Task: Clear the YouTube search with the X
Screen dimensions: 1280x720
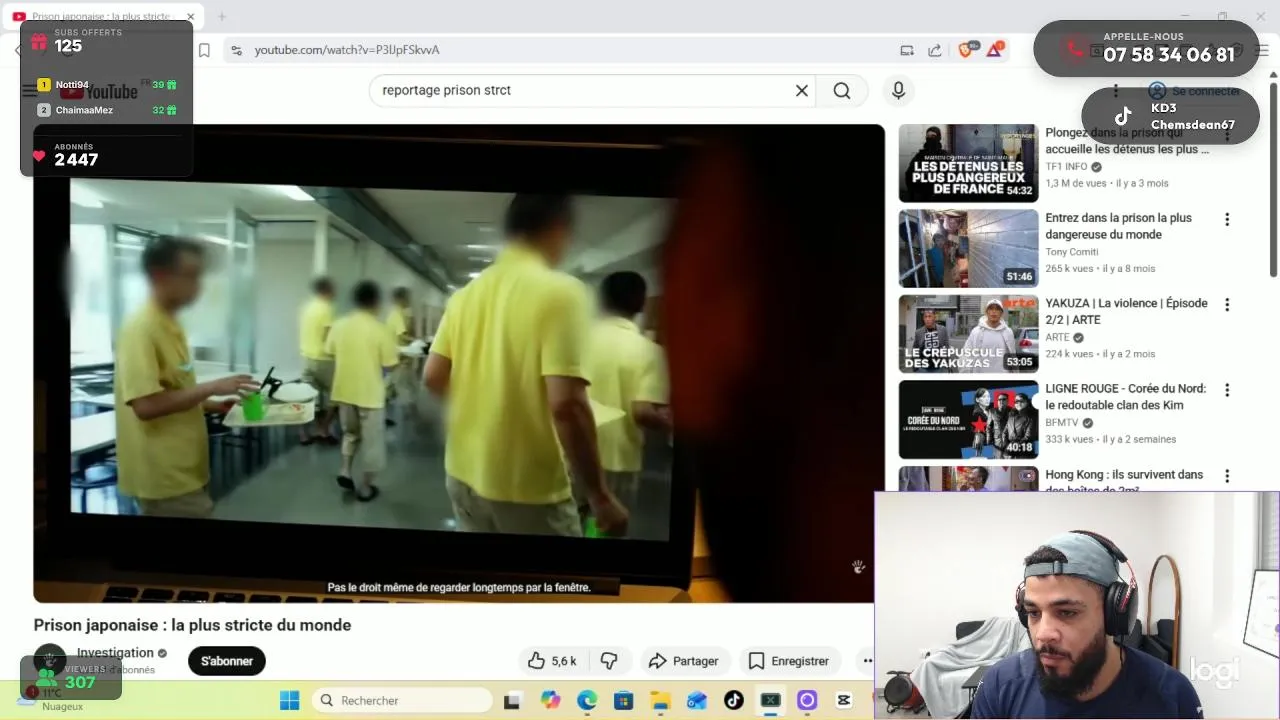Action: (x=801, y=90)
